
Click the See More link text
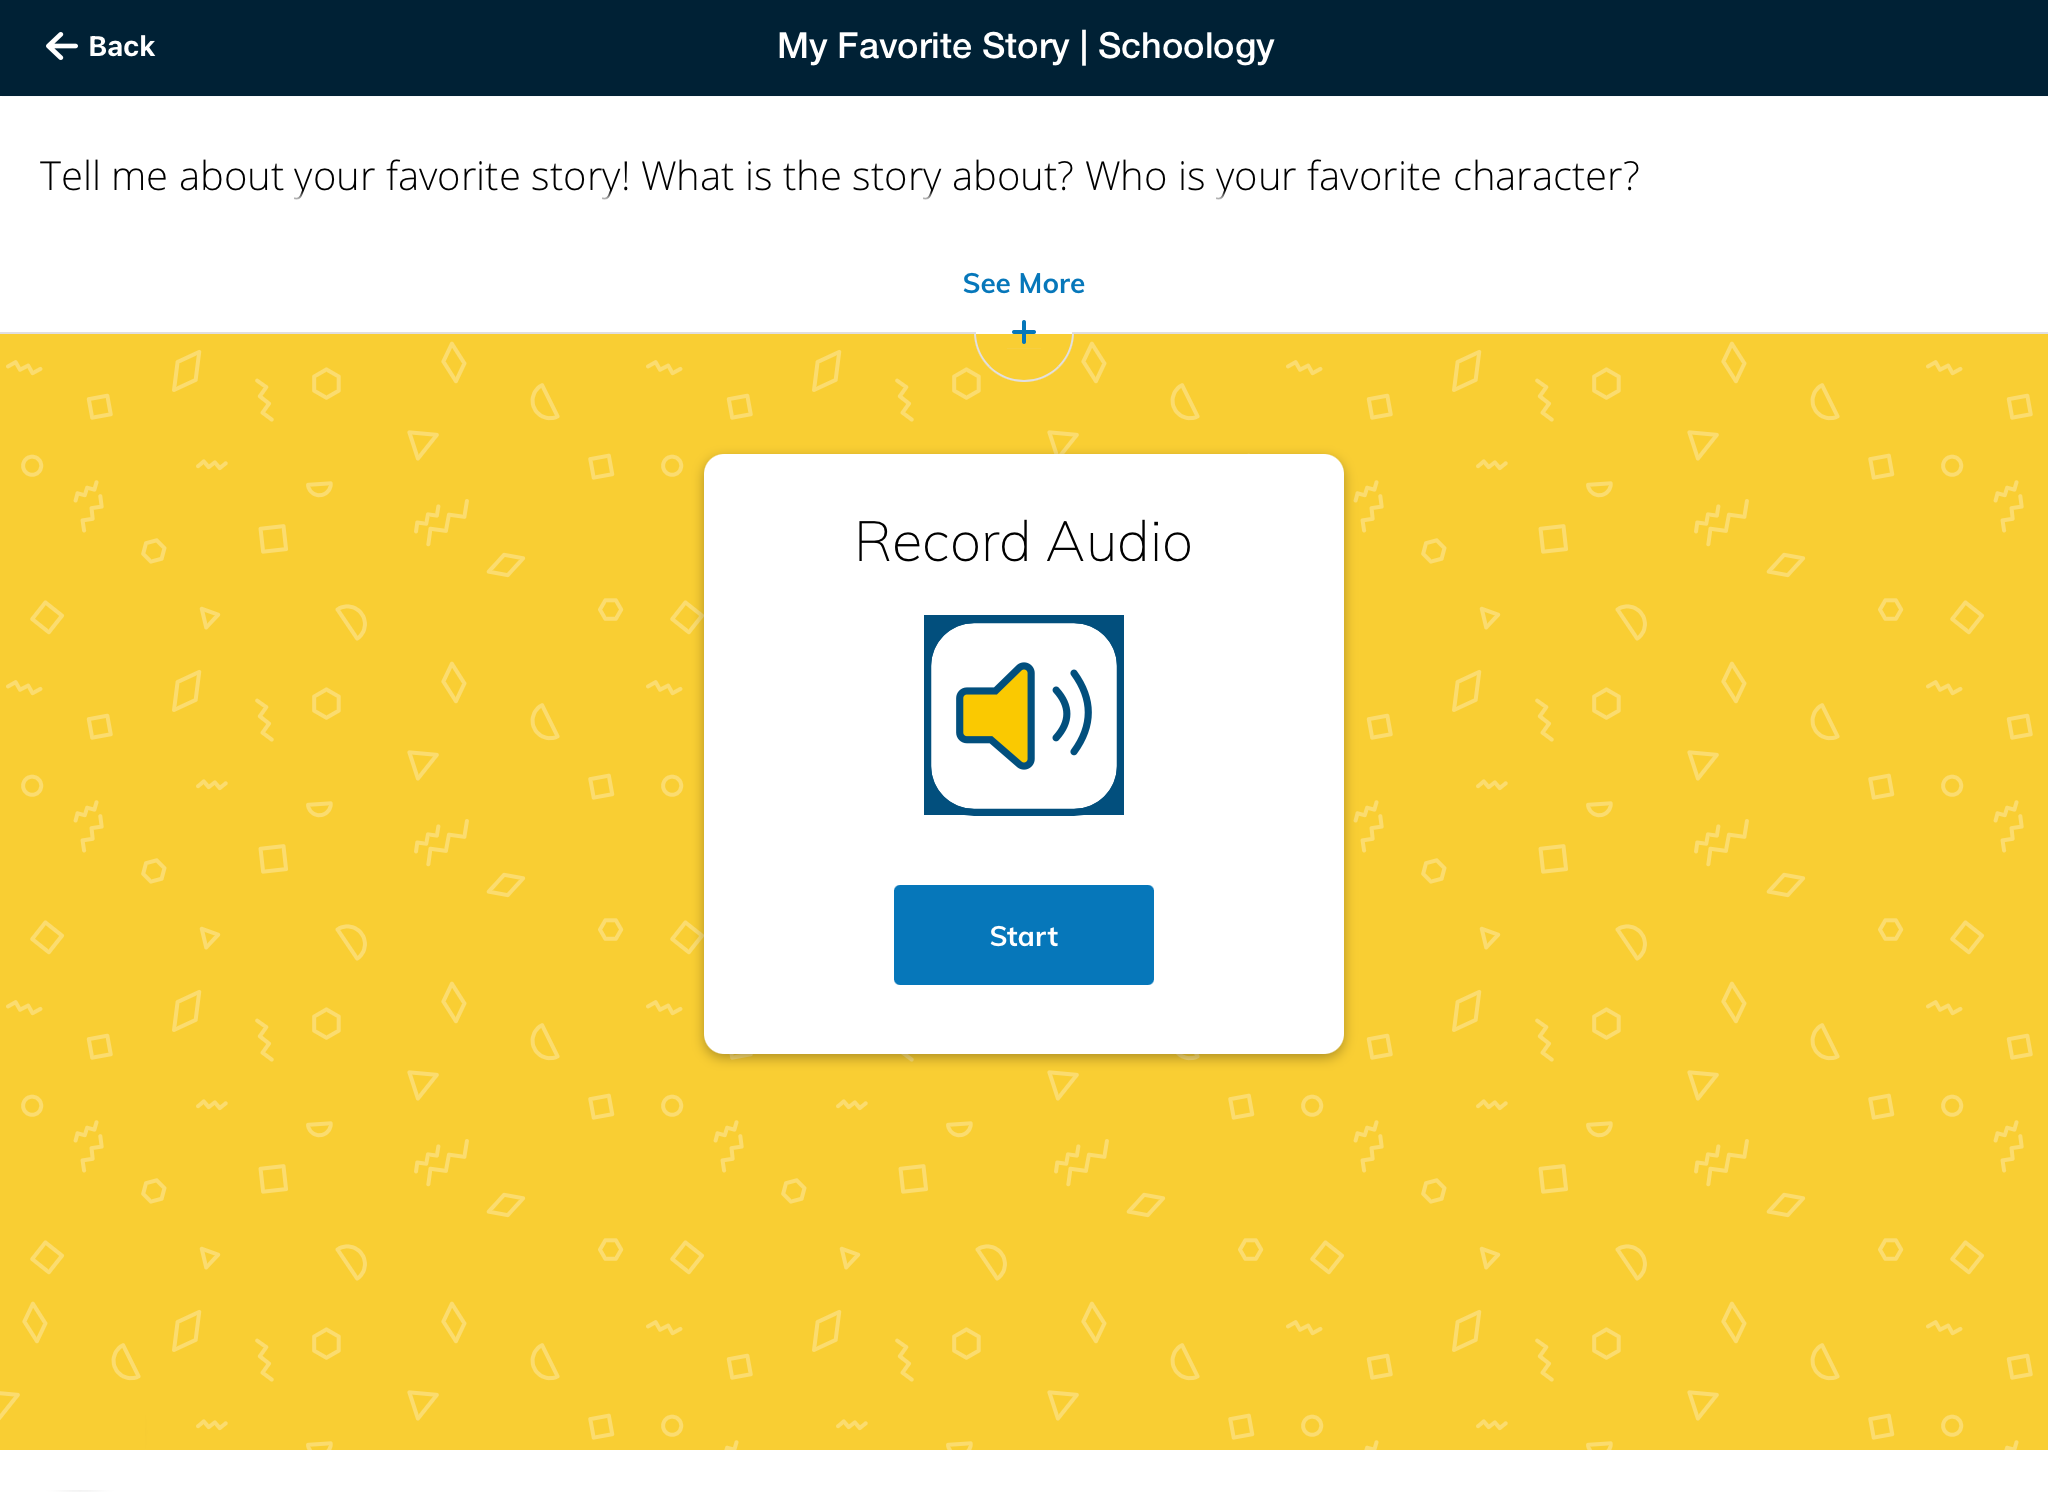[x=1023, y=284]
